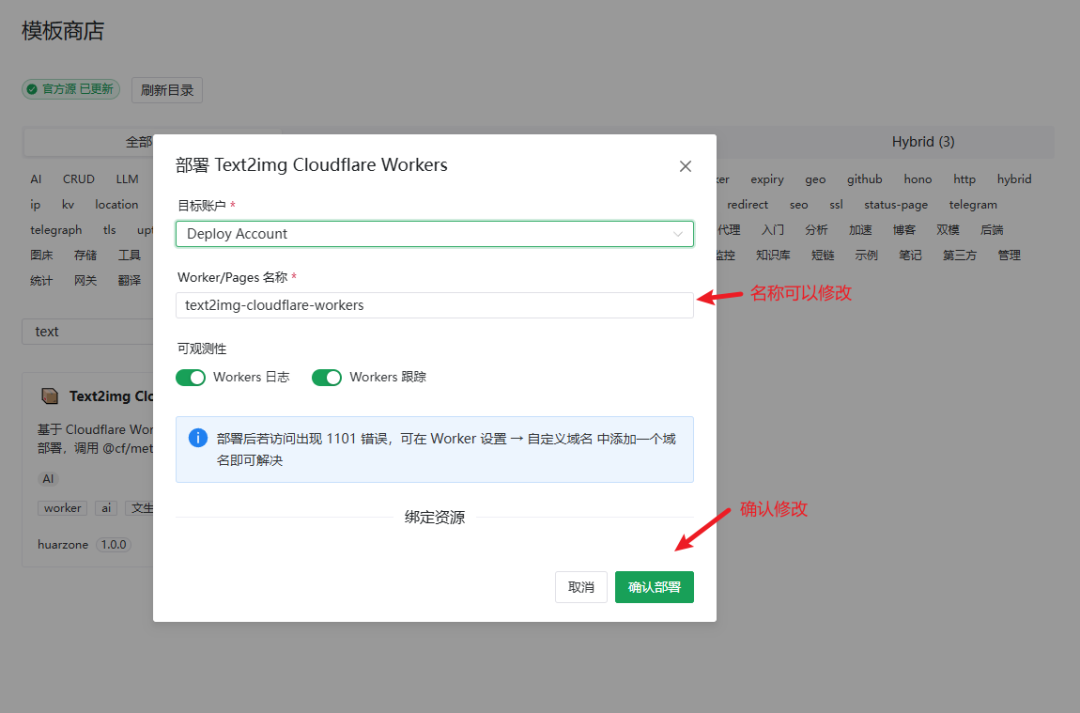Switch to the 全部 tab

click(138, 141)
